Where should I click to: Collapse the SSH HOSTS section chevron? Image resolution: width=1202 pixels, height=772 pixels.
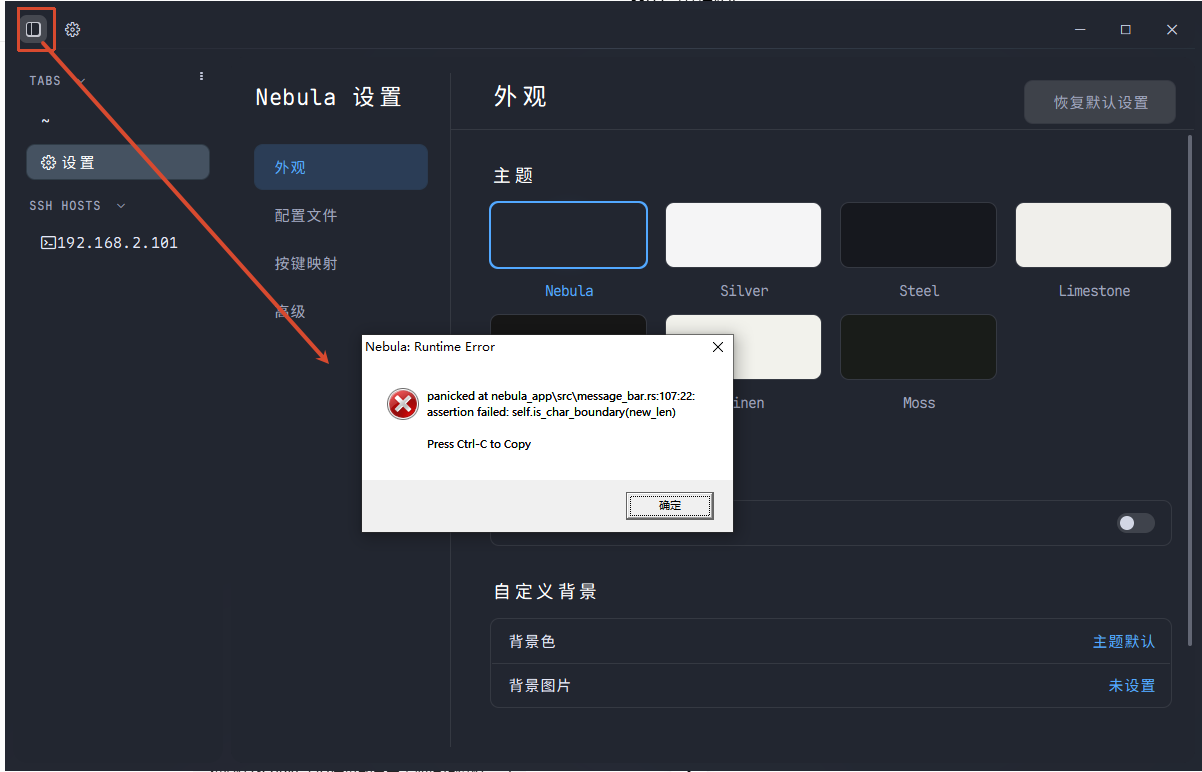coord(121,206)
